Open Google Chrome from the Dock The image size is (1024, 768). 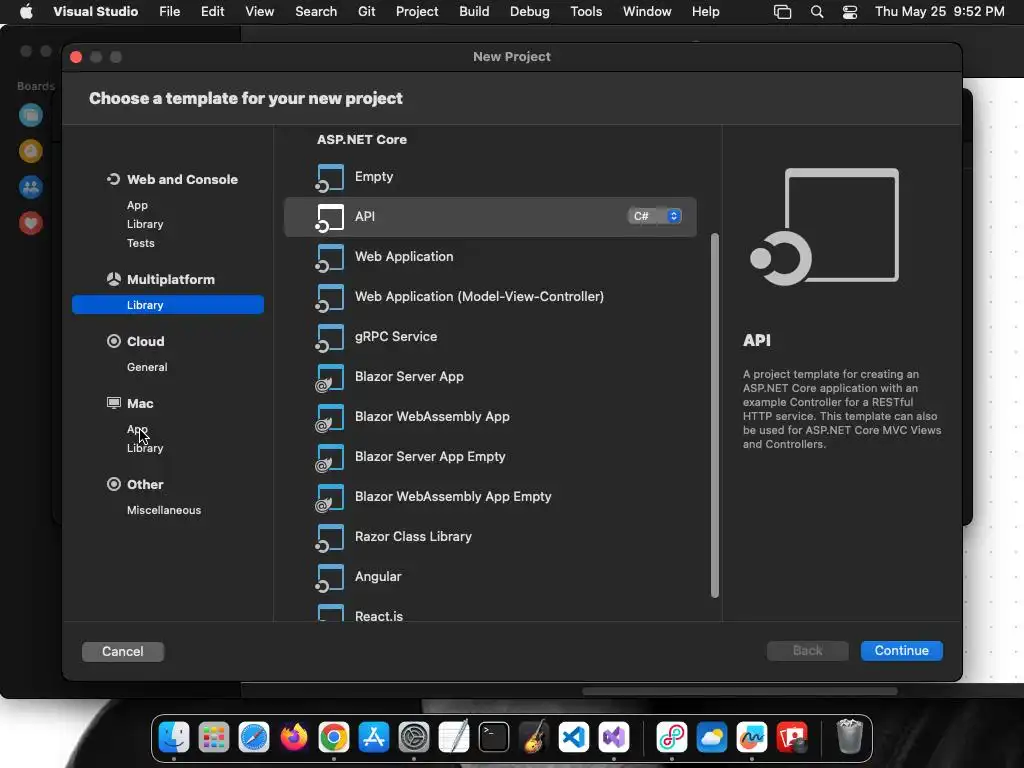334,737
